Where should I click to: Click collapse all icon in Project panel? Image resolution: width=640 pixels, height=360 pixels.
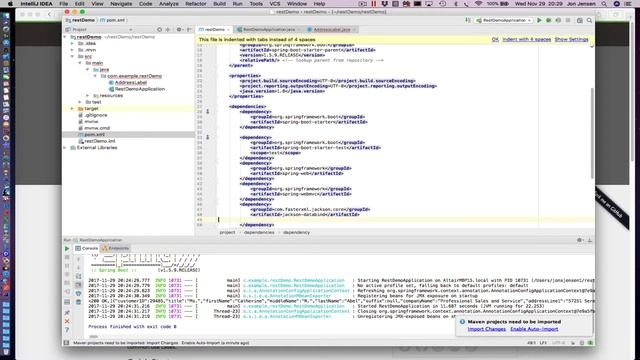point(168,29)
